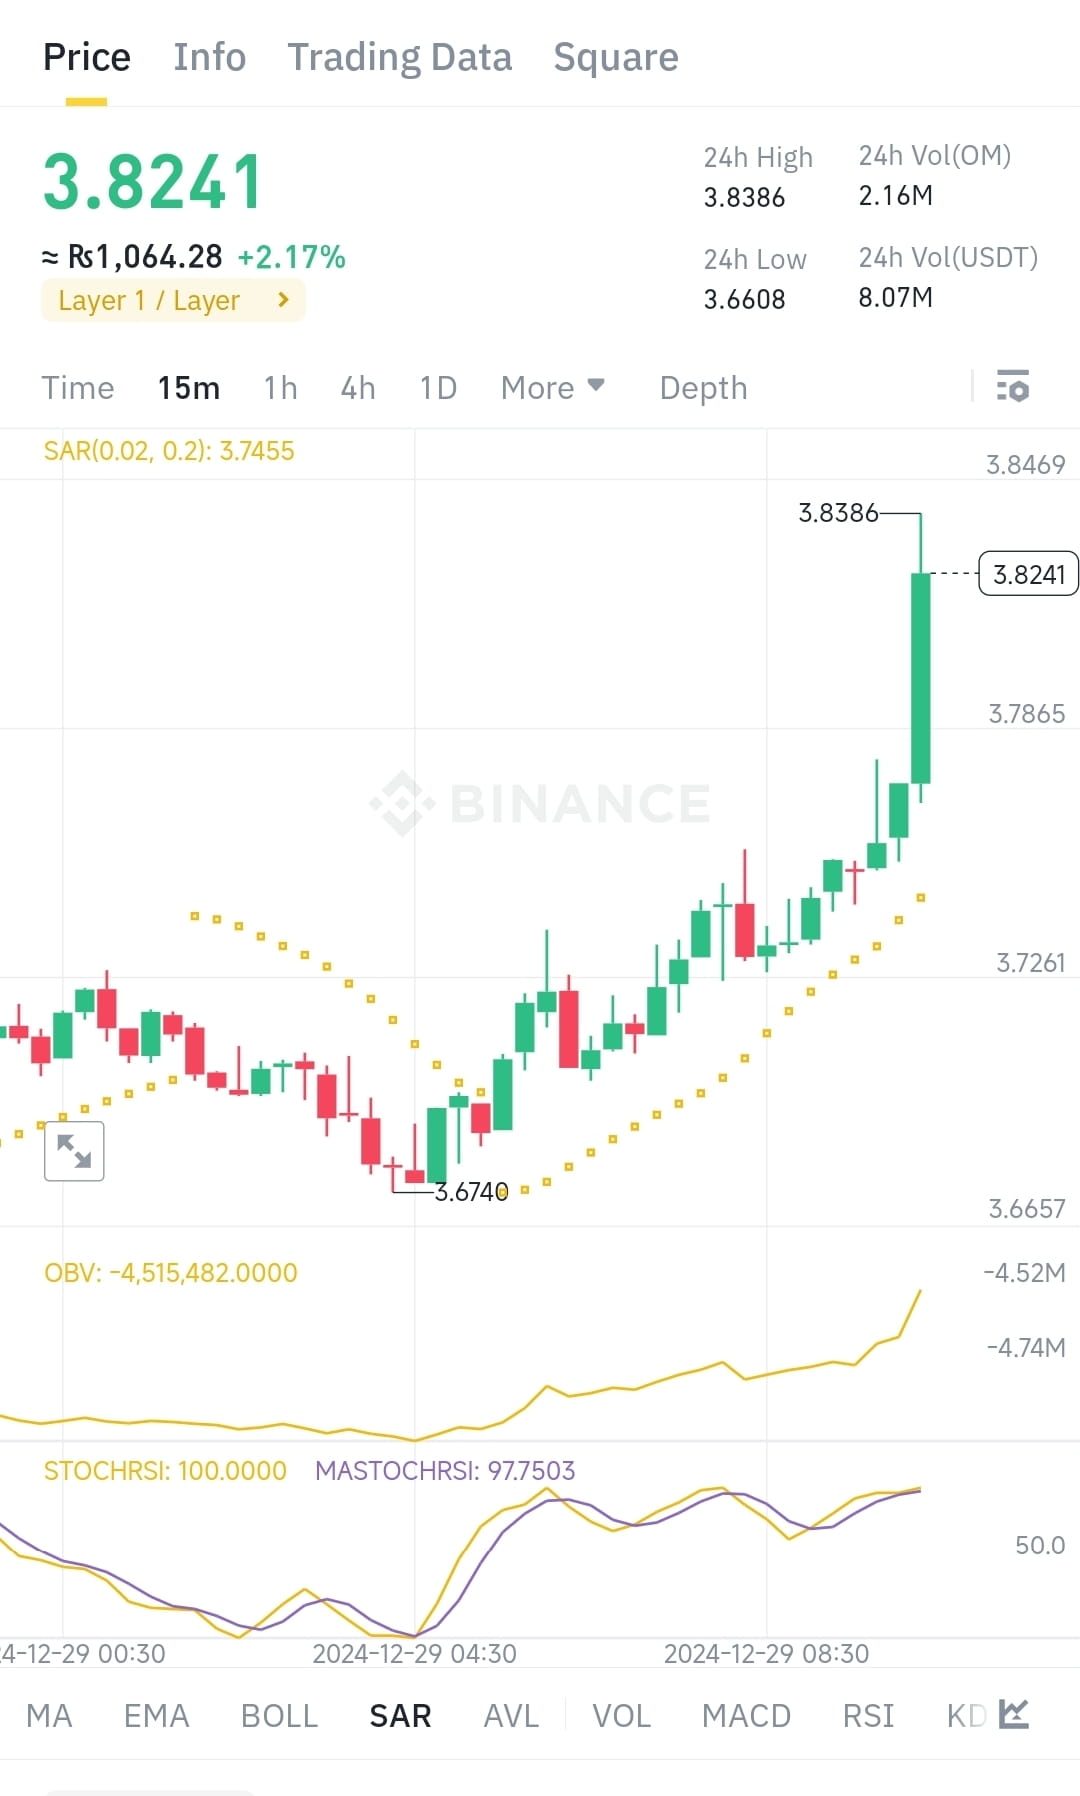Select the EMA indicator

pyautogui.click(x=155, y=1715)
